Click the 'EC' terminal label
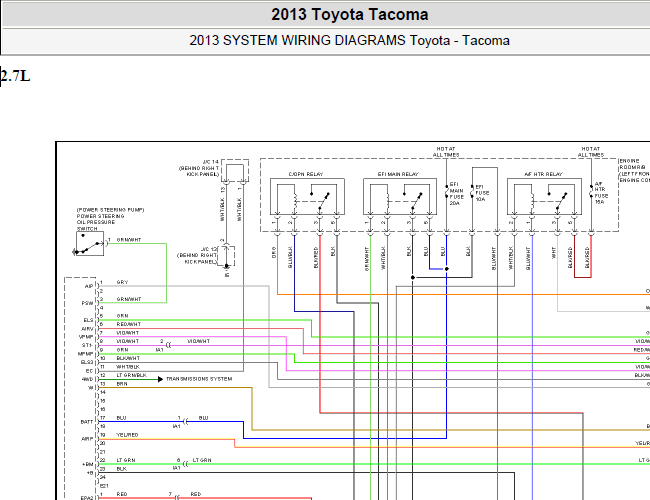This screenshot has width=650, height=500. pos(89,371)
